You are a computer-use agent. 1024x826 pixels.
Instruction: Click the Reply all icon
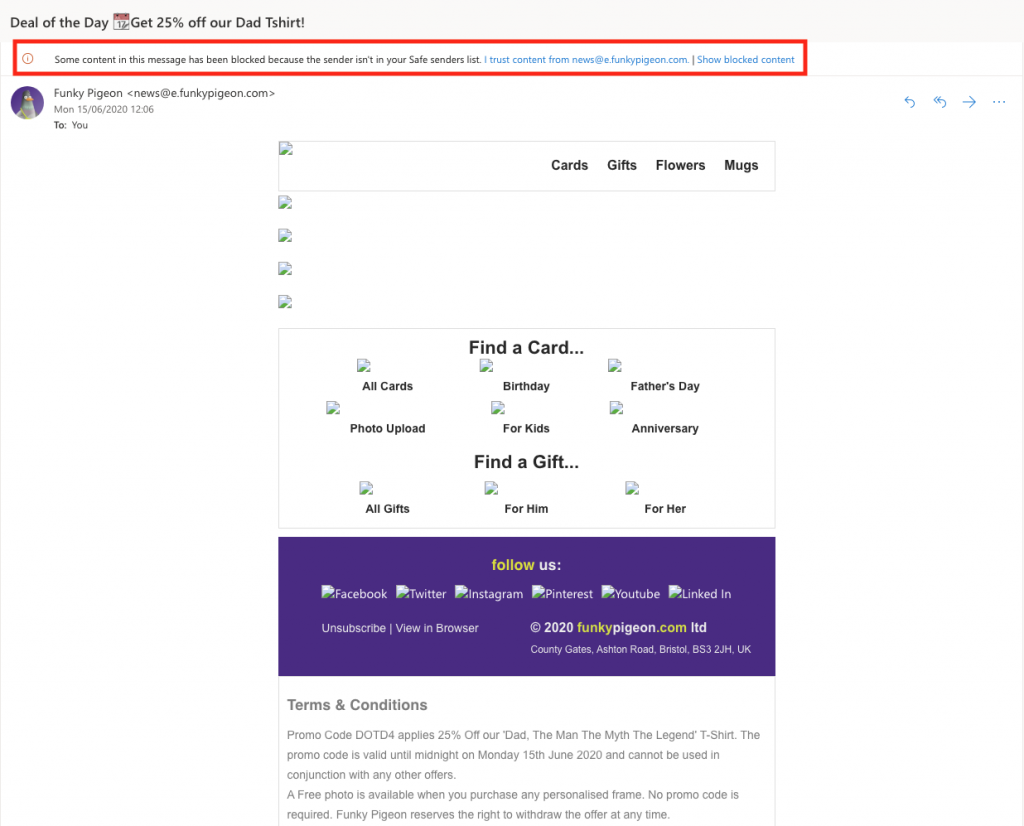coord(939,102)
